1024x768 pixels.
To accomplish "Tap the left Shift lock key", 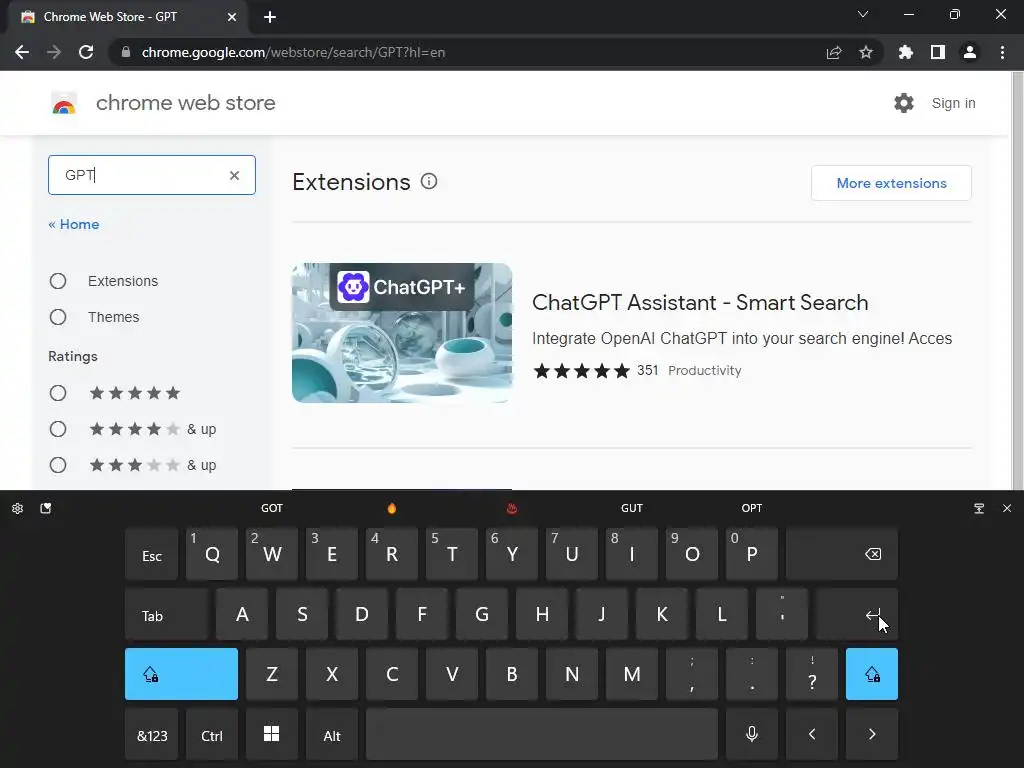I will point(182,674).
